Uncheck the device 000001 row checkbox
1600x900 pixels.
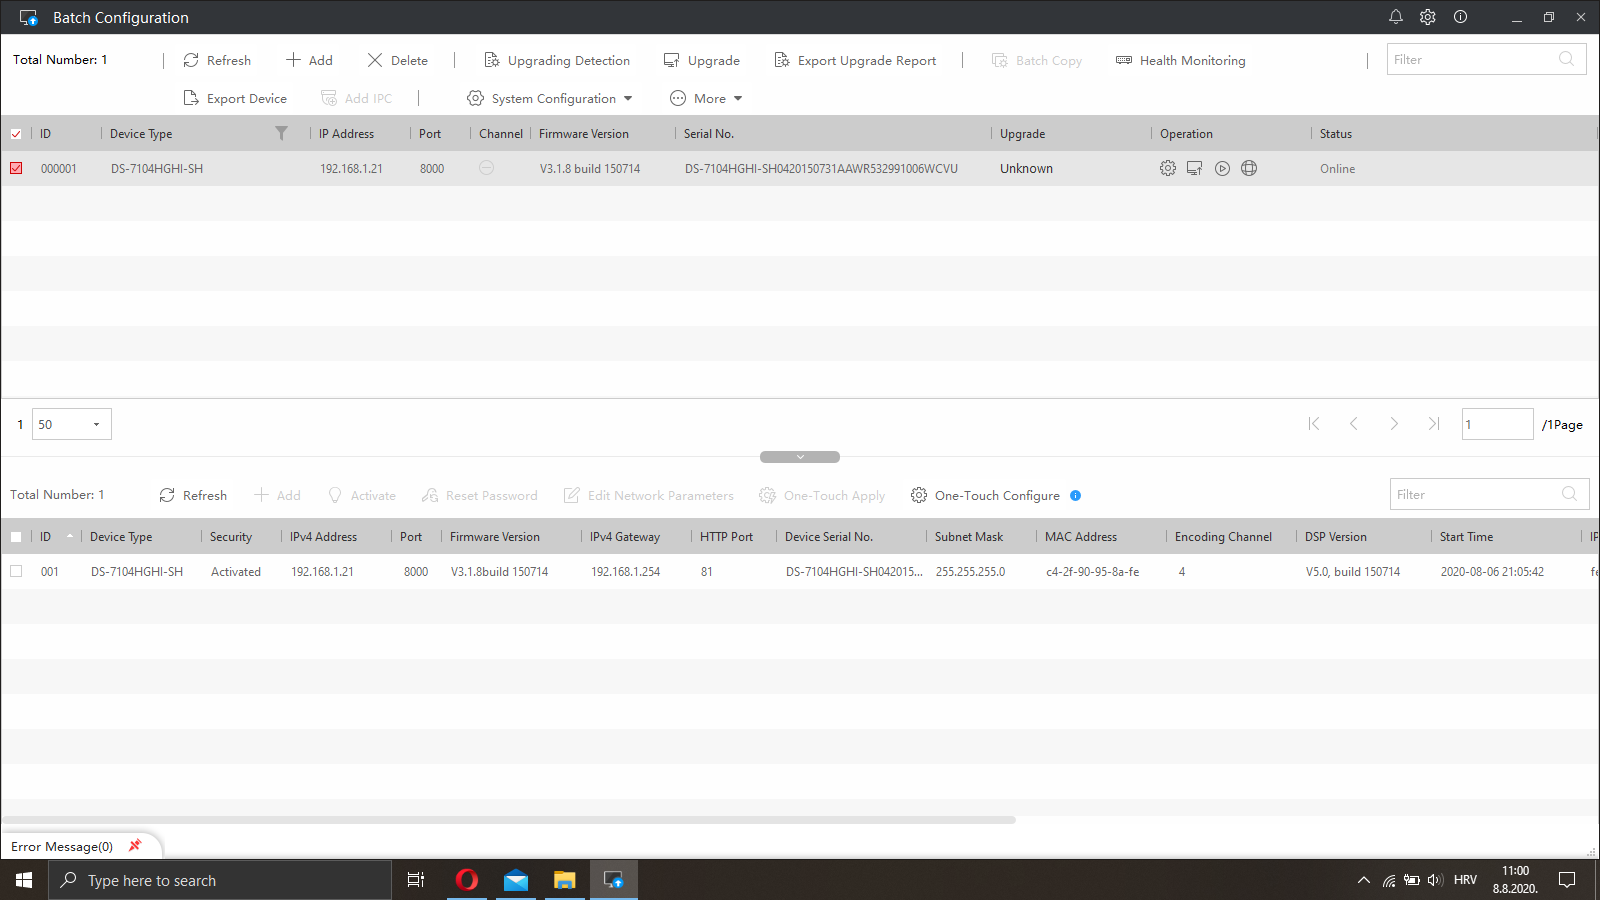click(x=16, y=168)
